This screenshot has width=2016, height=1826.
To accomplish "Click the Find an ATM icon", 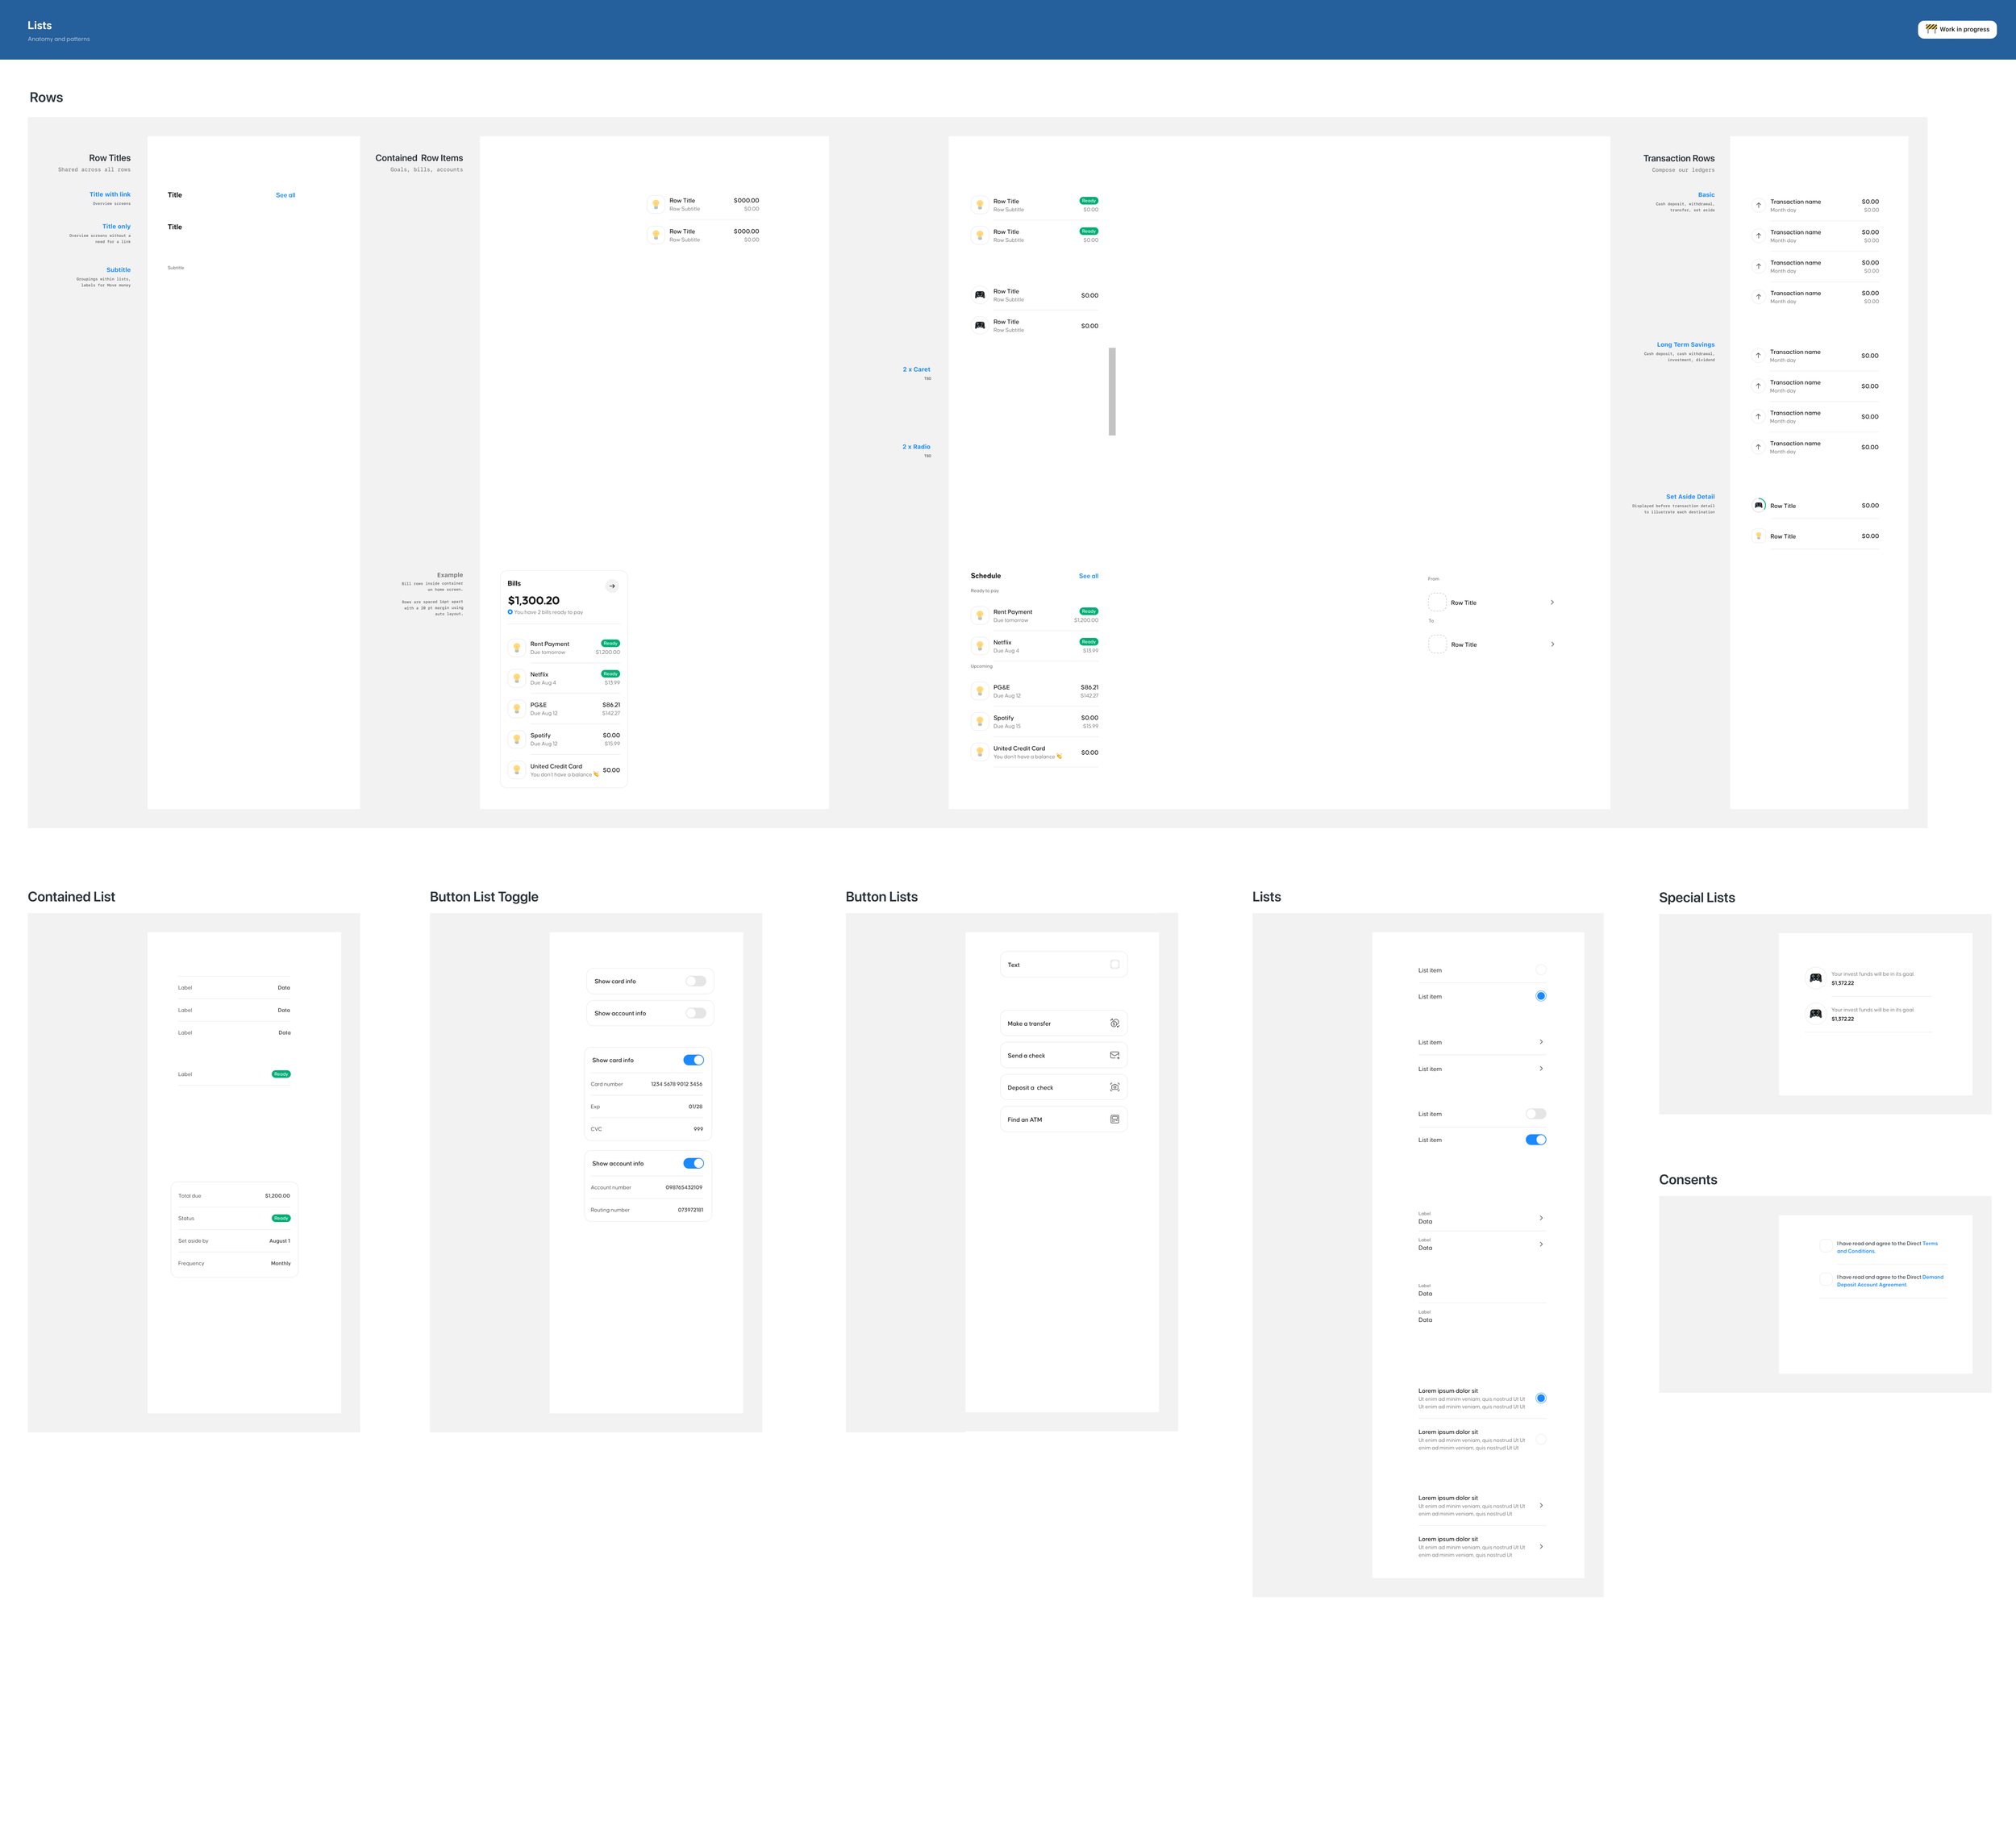I will [1114, 1119].
